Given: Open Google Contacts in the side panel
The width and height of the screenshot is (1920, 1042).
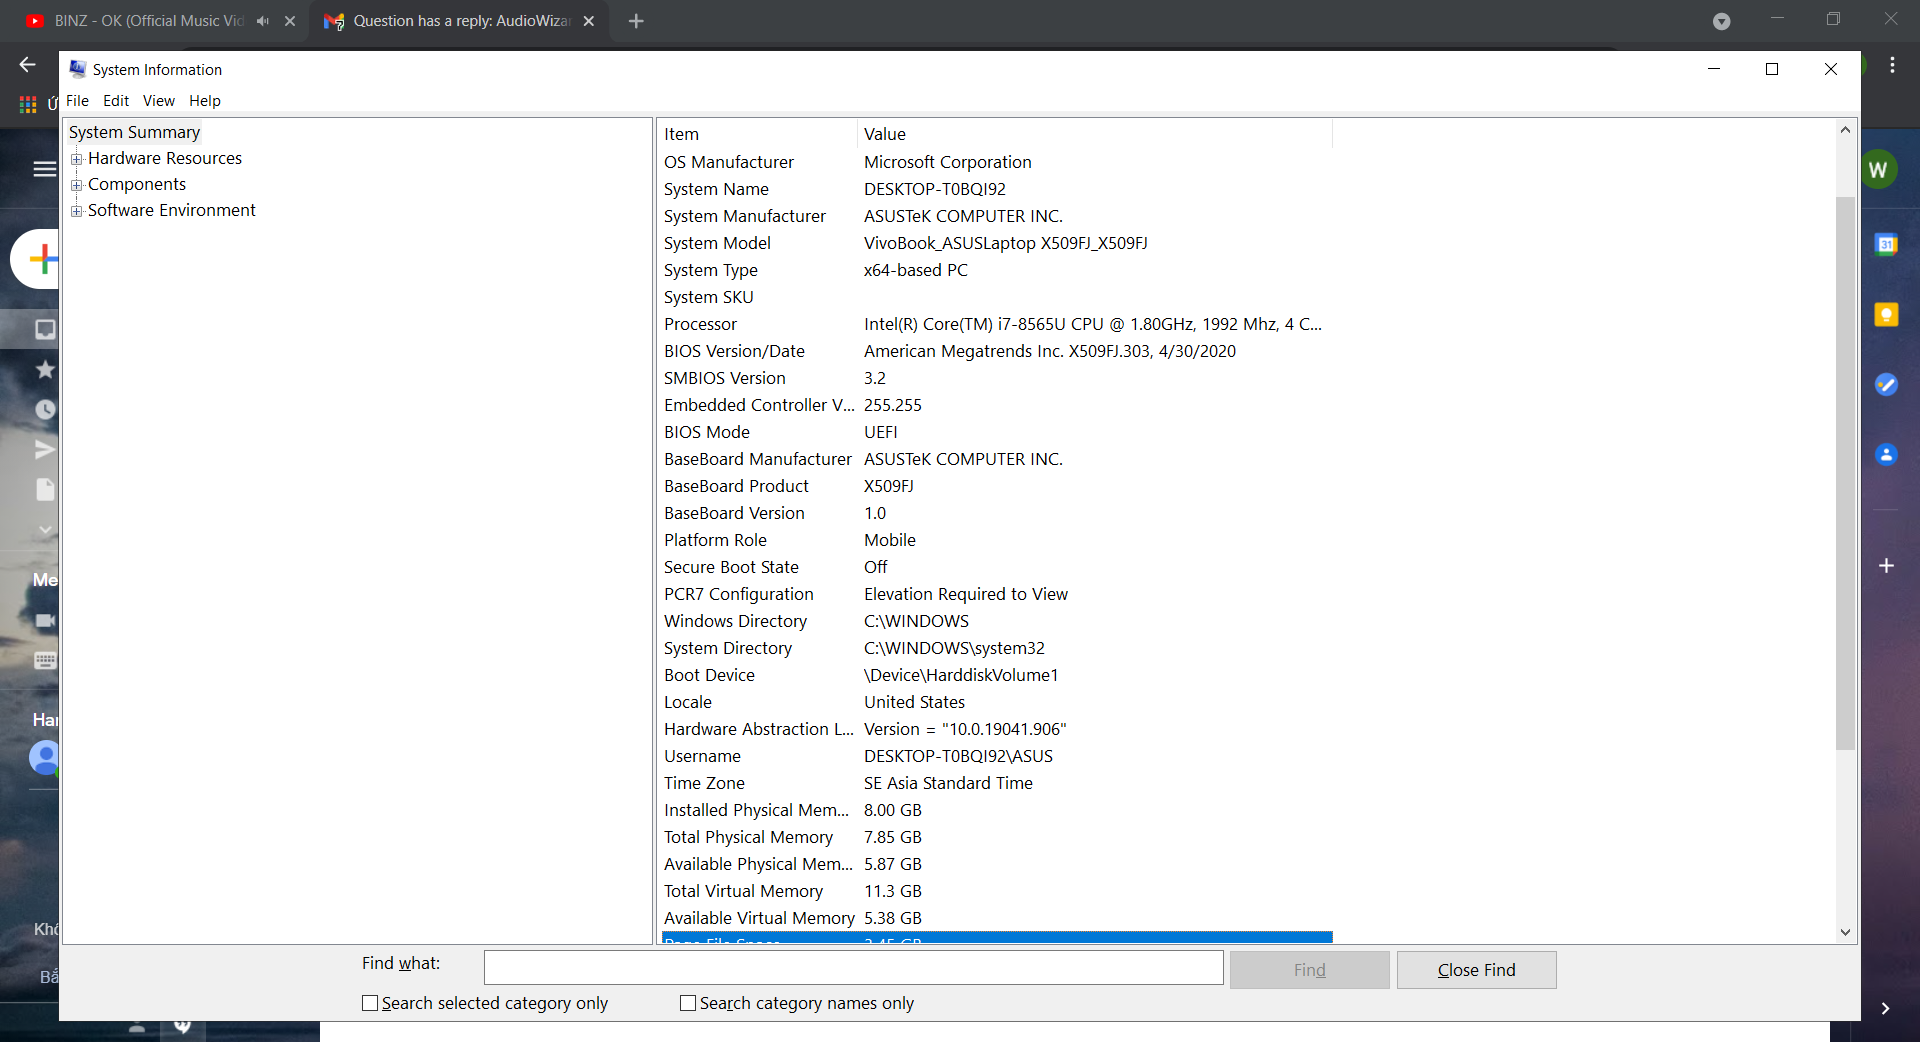Looking at the screenshot, I should (x=1886, y=455).
